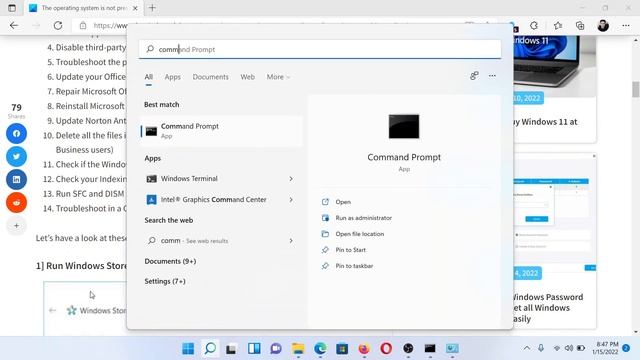Open Chat from the taskbar
The height and width of the screenshot is (360, 640).
[276, 349]
